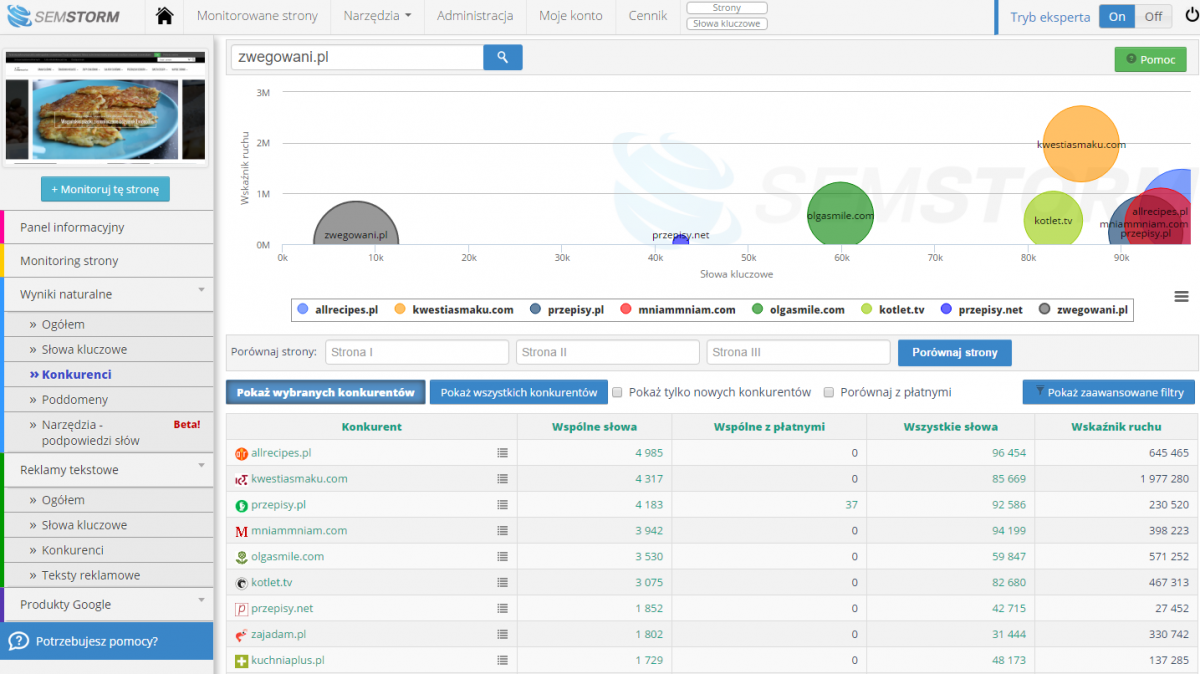Click the green Pomoc button
The image size is (1200, 674).
(x=1150, y=59)
